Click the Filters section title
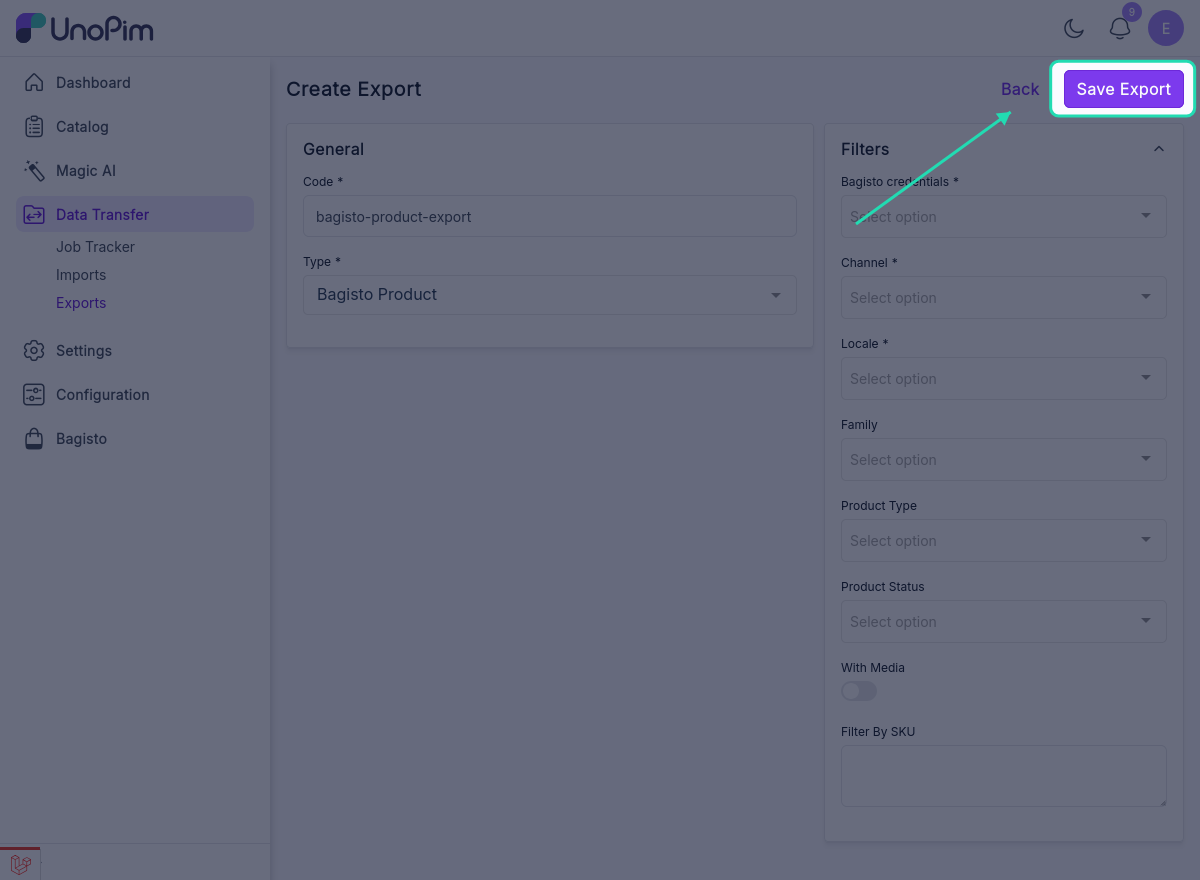This screenshot has width=1200, height=880. click(865, 149)
